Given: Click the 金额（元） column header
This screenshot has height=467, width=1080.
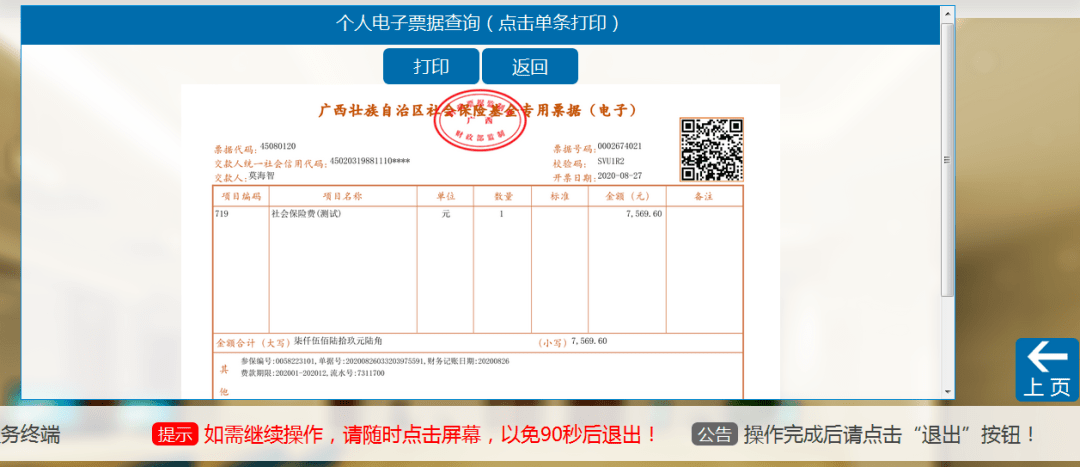Looking at the screenshot, I should click(x=627, y=196).
